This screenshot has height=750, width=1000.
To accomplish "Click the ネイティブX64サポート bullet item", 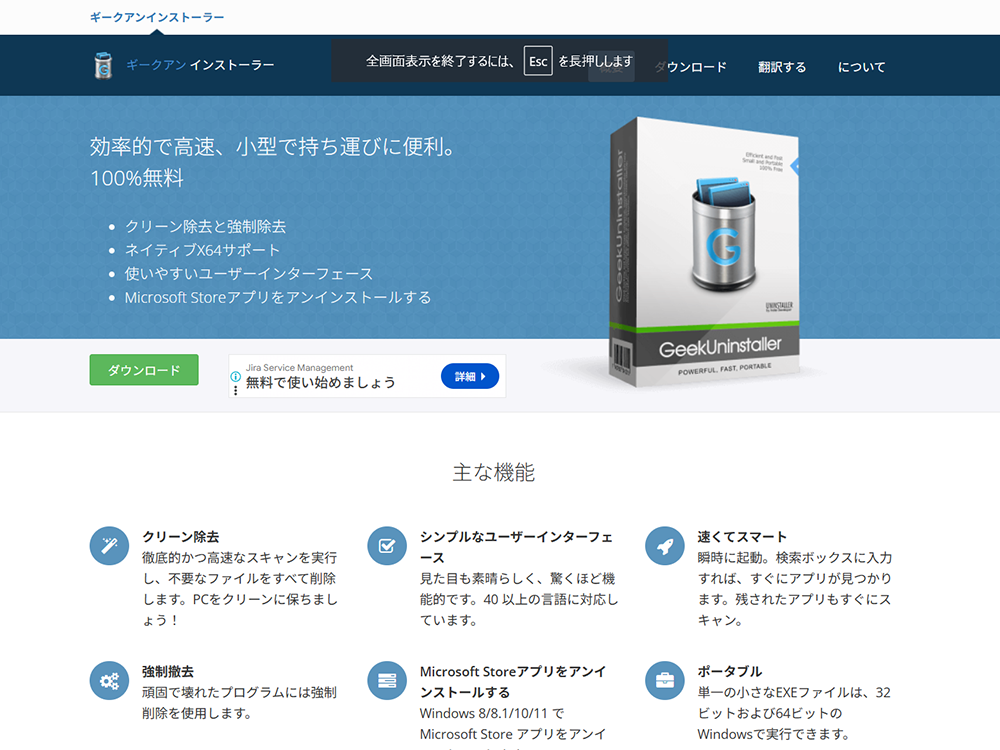I will coord(202,250).
